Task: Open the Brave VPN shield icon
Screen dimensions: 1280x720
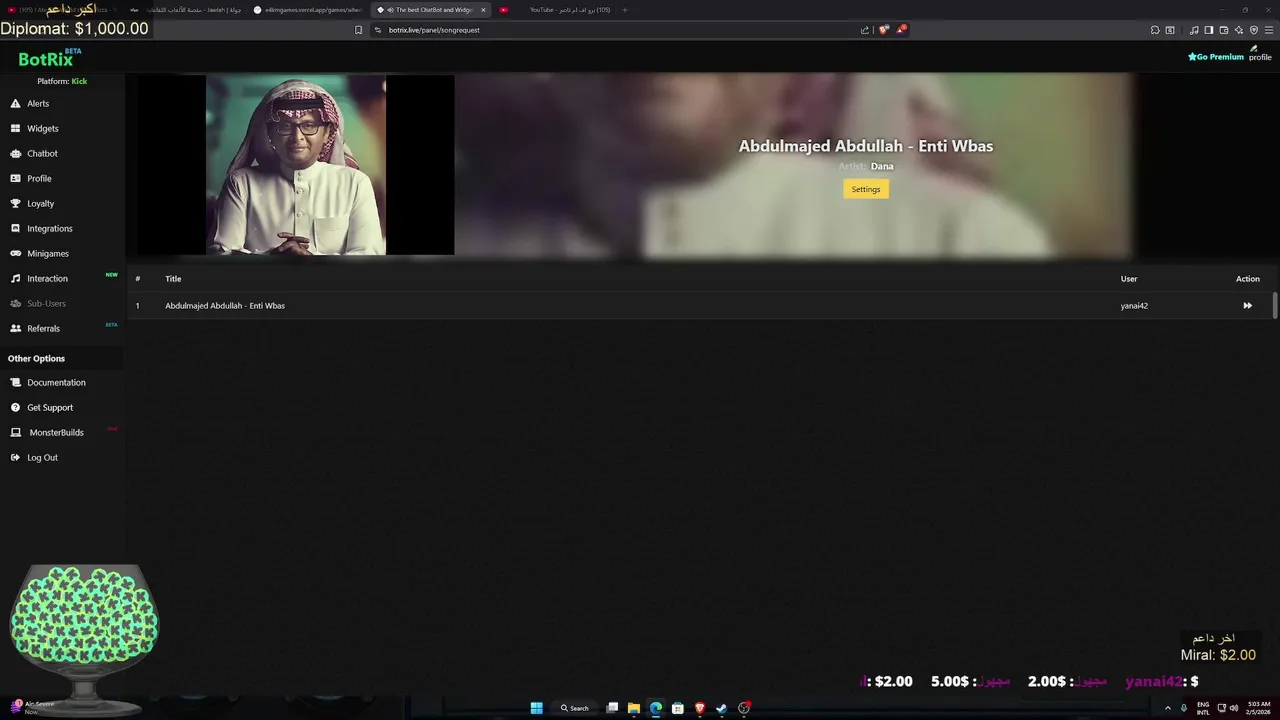Action: [1254, 30]
